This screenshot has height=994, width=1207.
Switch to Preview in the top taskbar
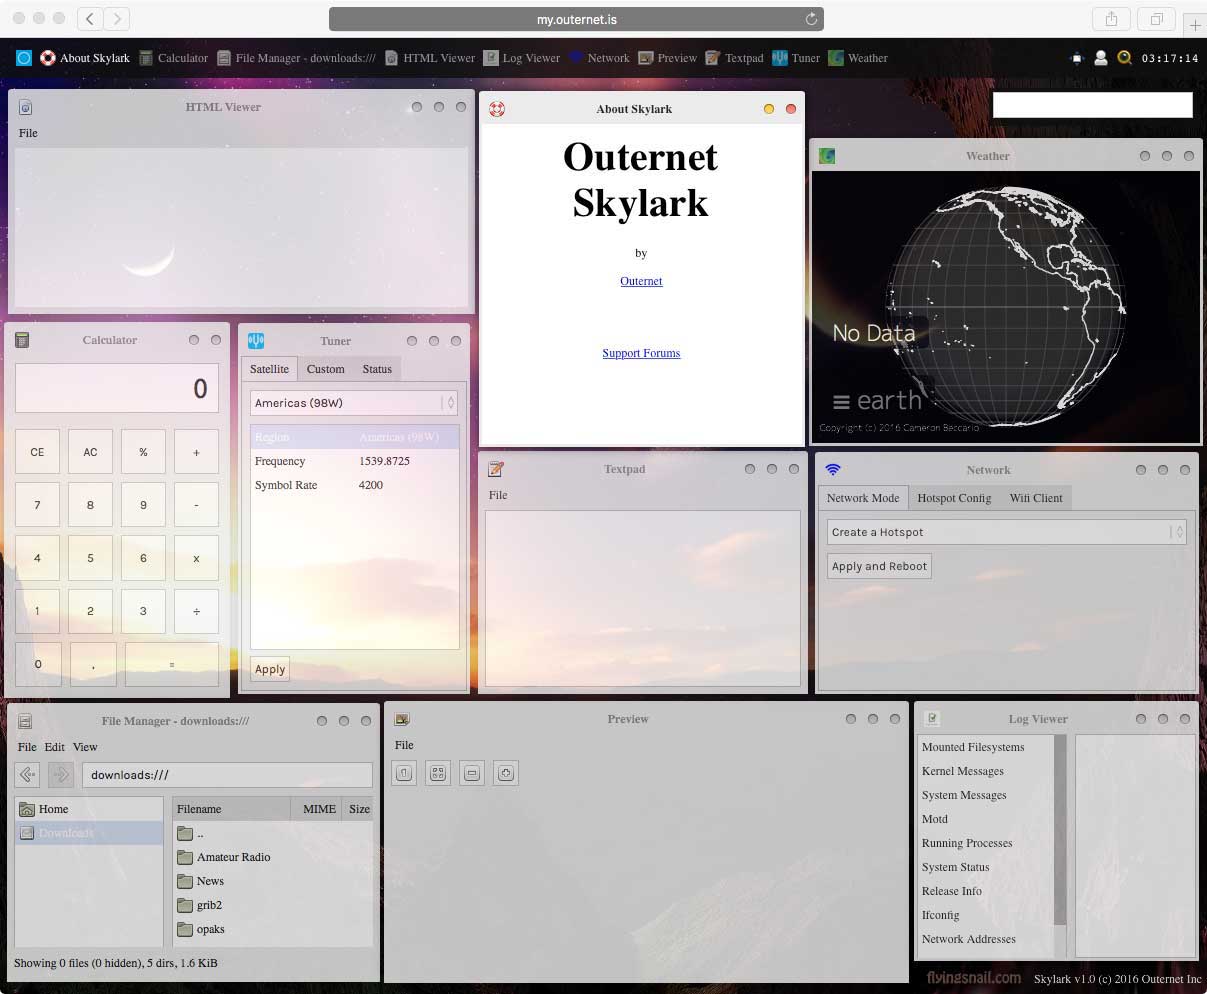pos(668,58)
